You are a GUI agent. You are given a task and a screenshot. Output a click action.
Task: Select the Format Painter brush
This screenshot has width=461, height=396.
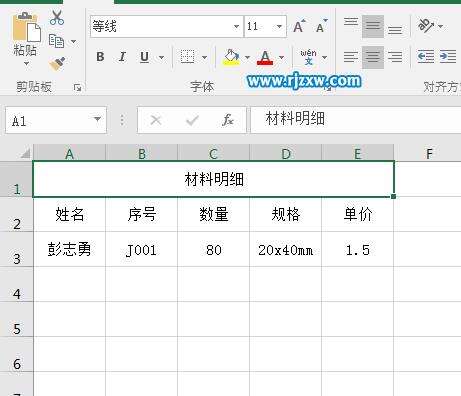click(57, 64)
